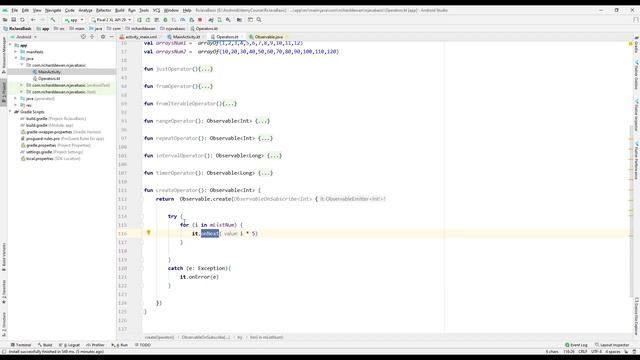Open the Terminal tool window
The height and width of the screenshot is (360, 640).
click(21, 345)
